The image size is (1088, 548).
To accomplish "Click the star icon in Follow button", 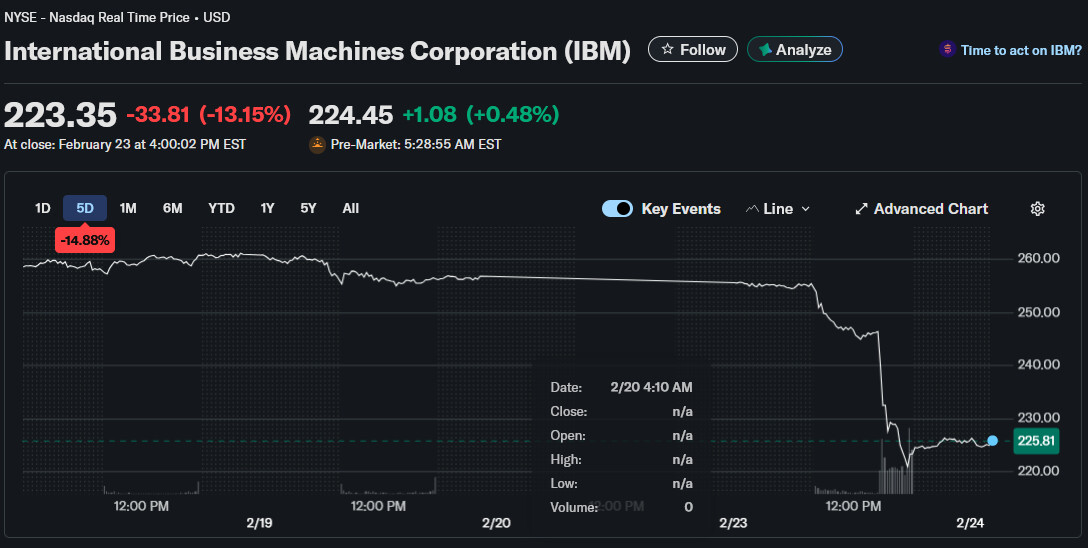I will pyautogui.click(x=667, y=49).
